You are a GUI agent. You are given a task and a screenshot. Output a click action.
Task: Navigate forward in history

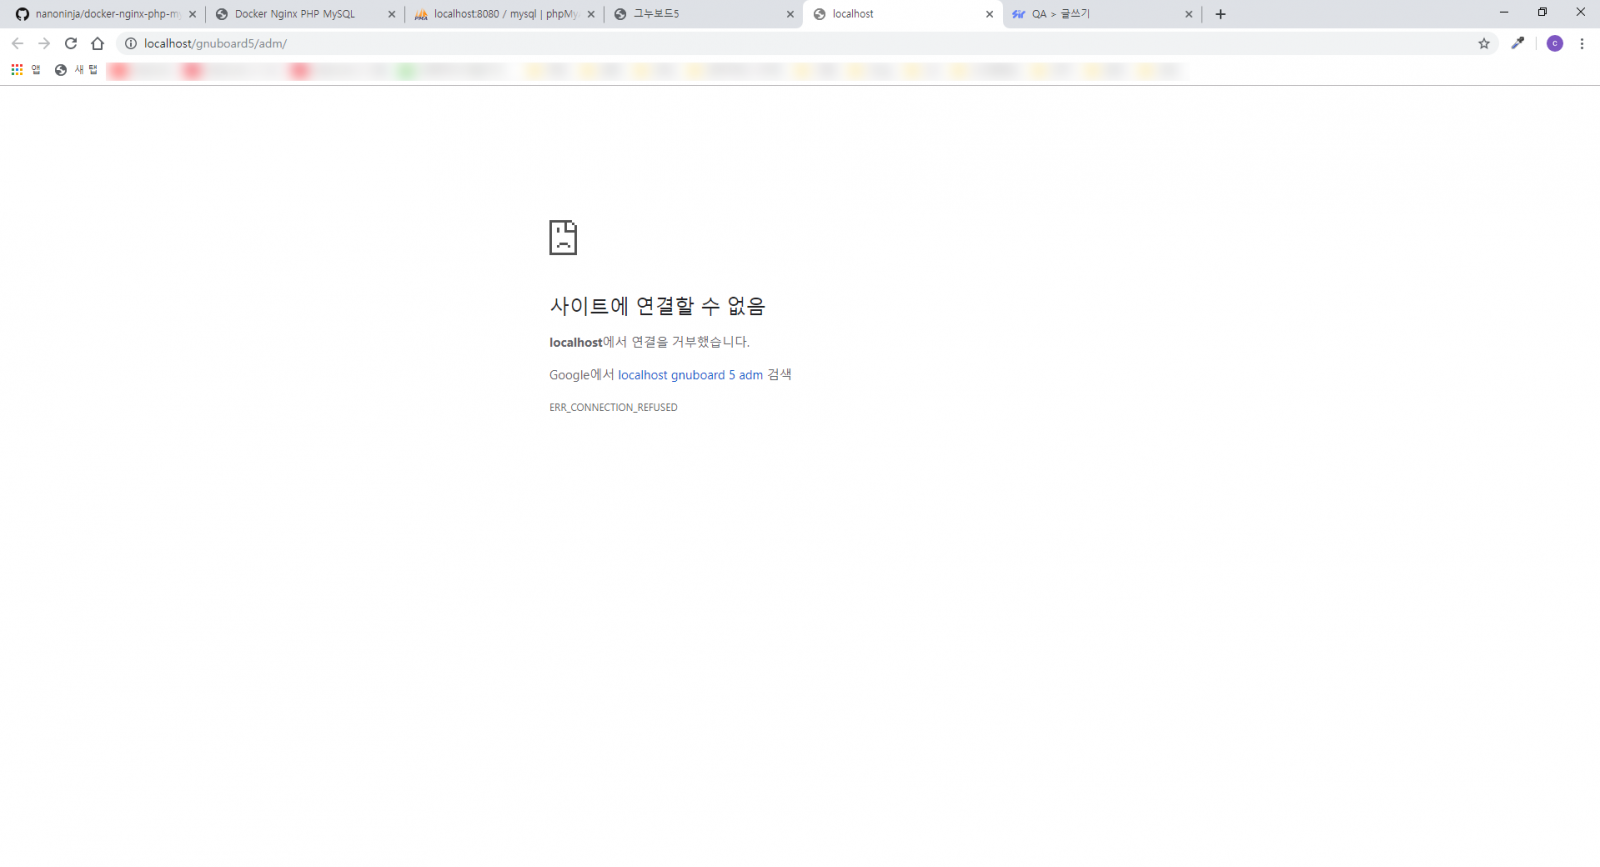click(x=44, y=43)
